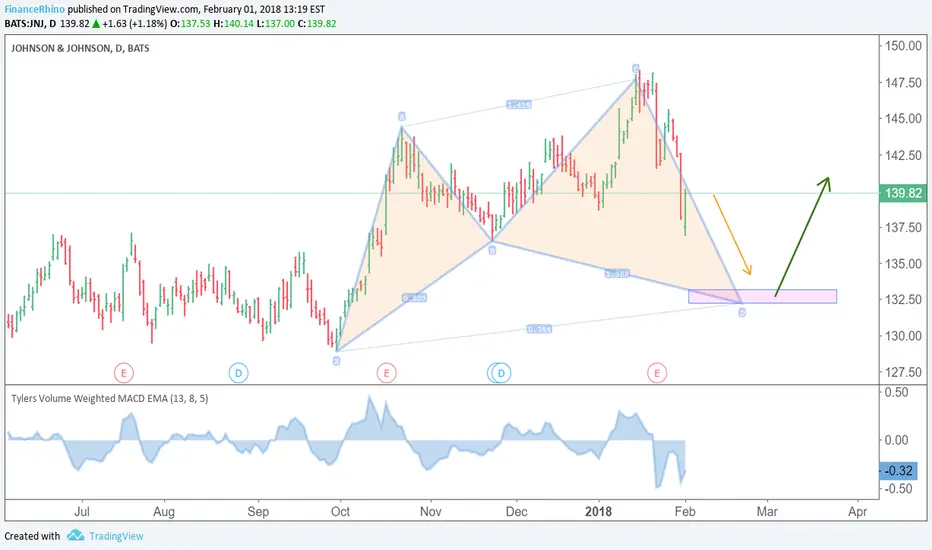This screenshot has height=550, width=932.
Task: Click the C:139.82 close value in the header
Action: (x=317, y=24)
